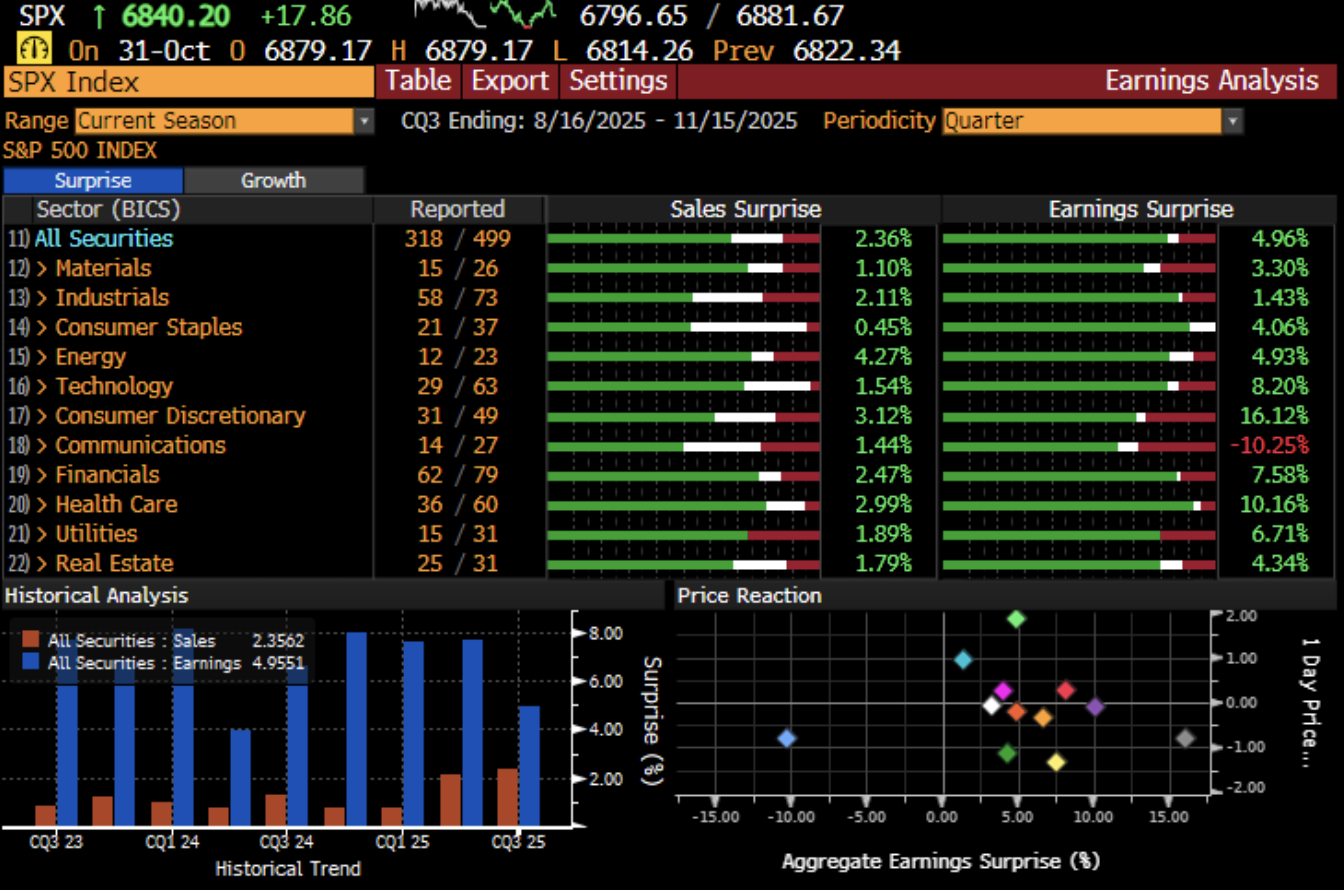Expand the Industrials sector row
Image resolution: width=1344 pixels, height=890 pixels.
(x=42, y=298)
